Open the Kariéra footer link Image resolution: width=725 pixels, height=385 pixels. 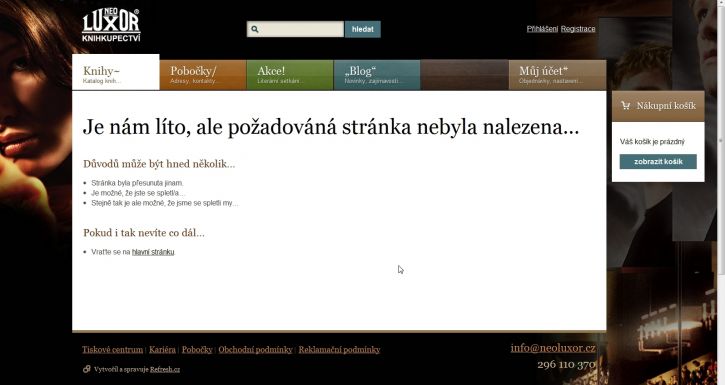pos(162,349)
